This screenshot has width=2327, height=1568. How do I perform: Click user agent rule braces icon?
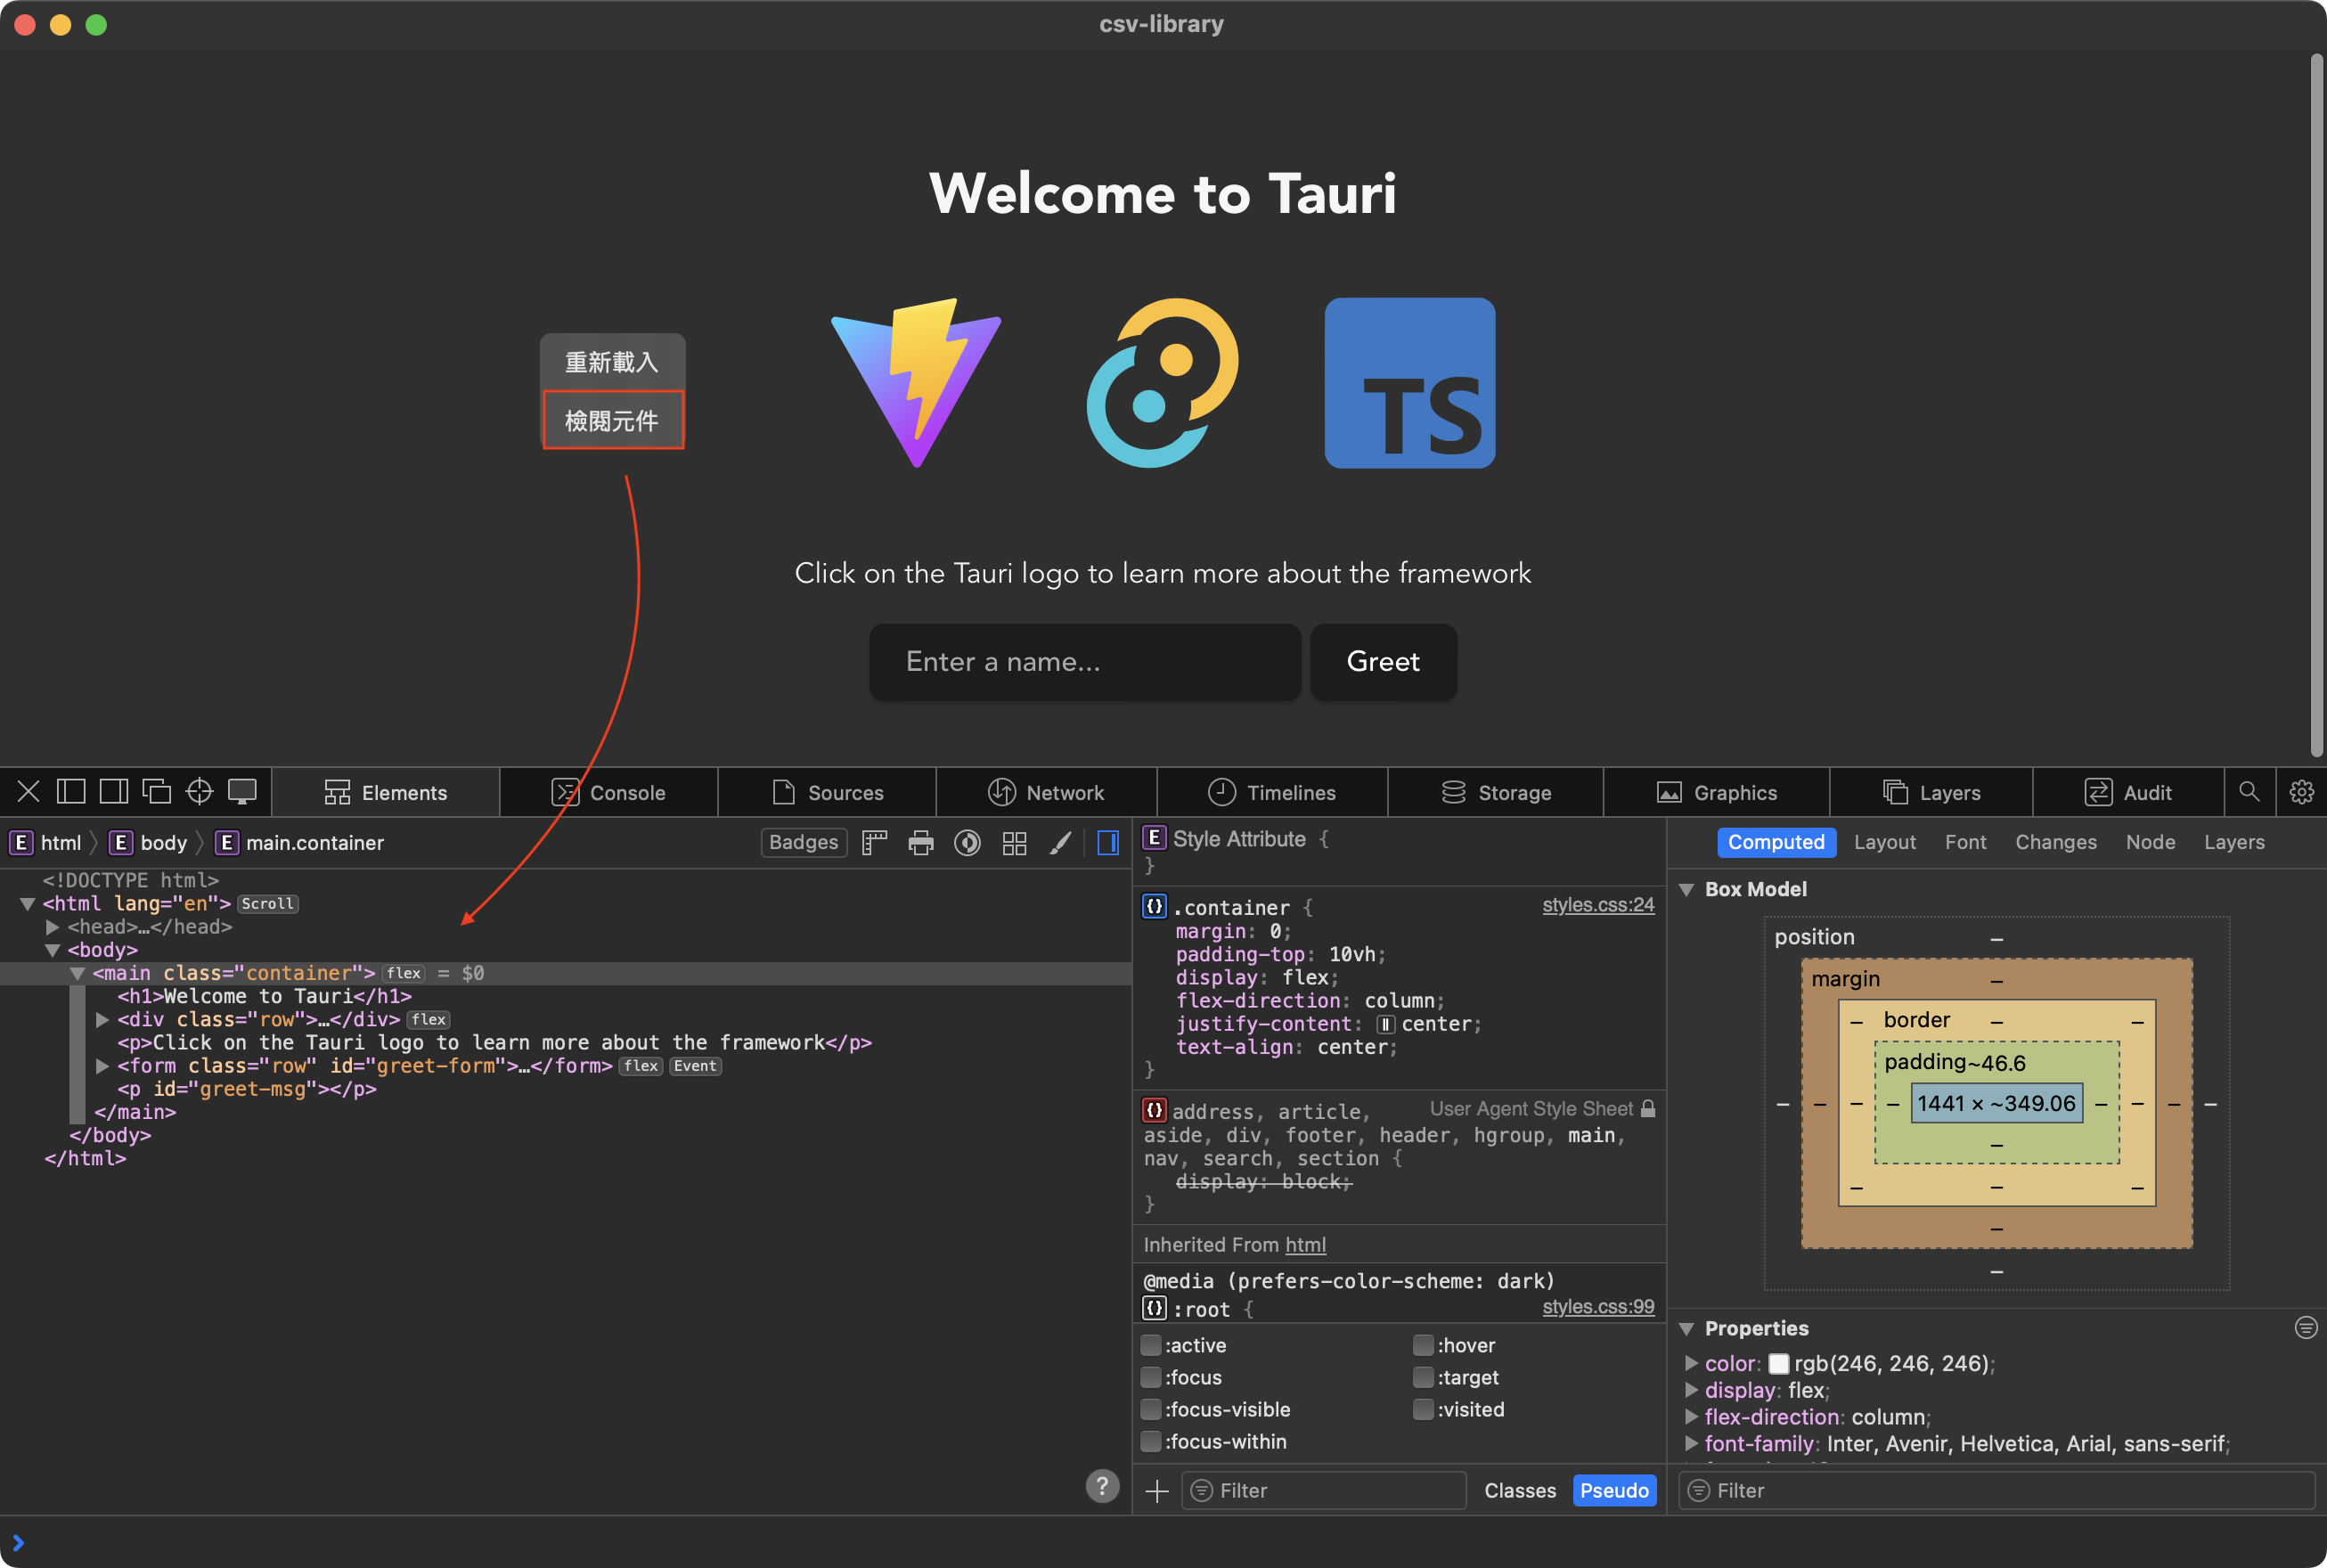click(x=1154, y=1110)
